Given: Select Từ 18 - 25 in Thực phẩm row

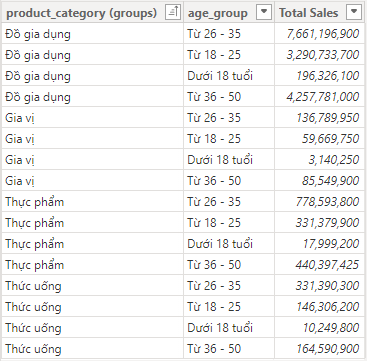Looking at the screenshot, I should click(x=229, y=223).
